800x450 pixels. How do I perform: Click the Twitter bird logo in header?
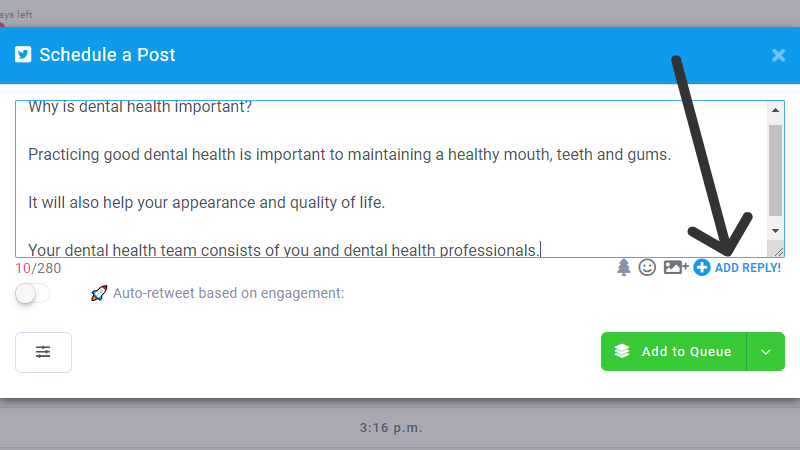coord(23,54)
